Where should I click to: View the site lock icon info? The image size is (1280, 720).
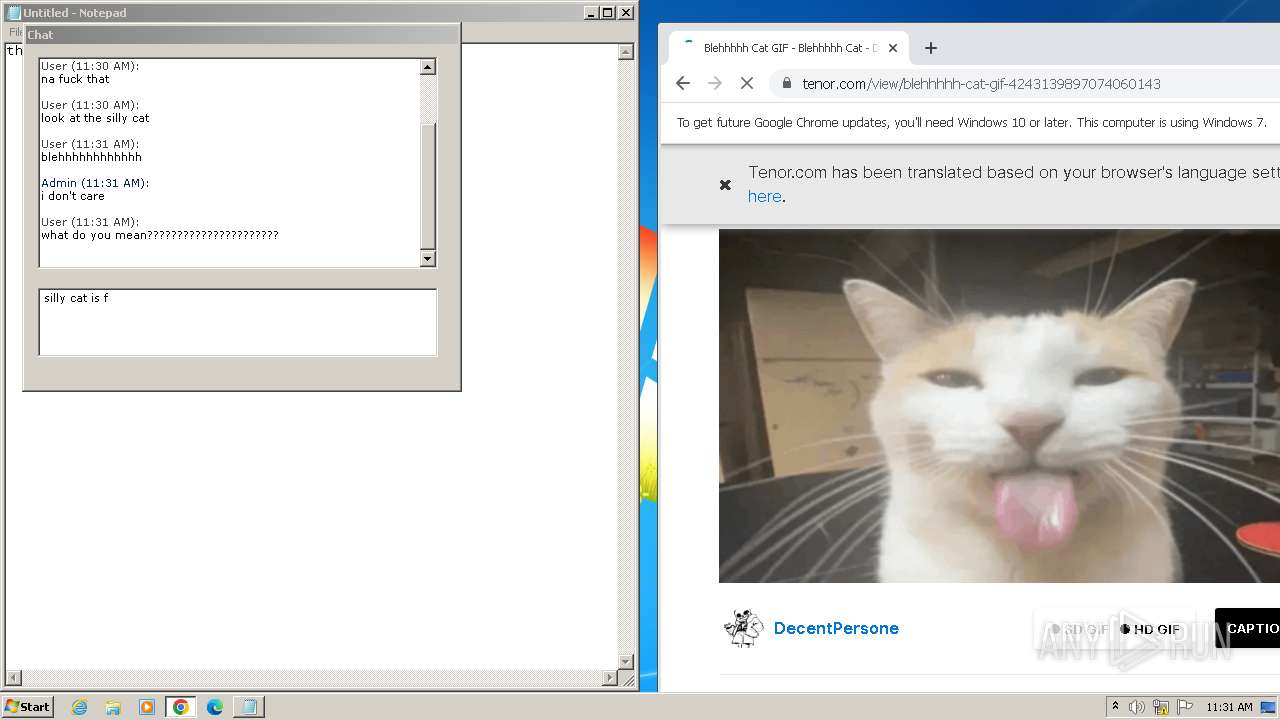(x=787, y=84)
